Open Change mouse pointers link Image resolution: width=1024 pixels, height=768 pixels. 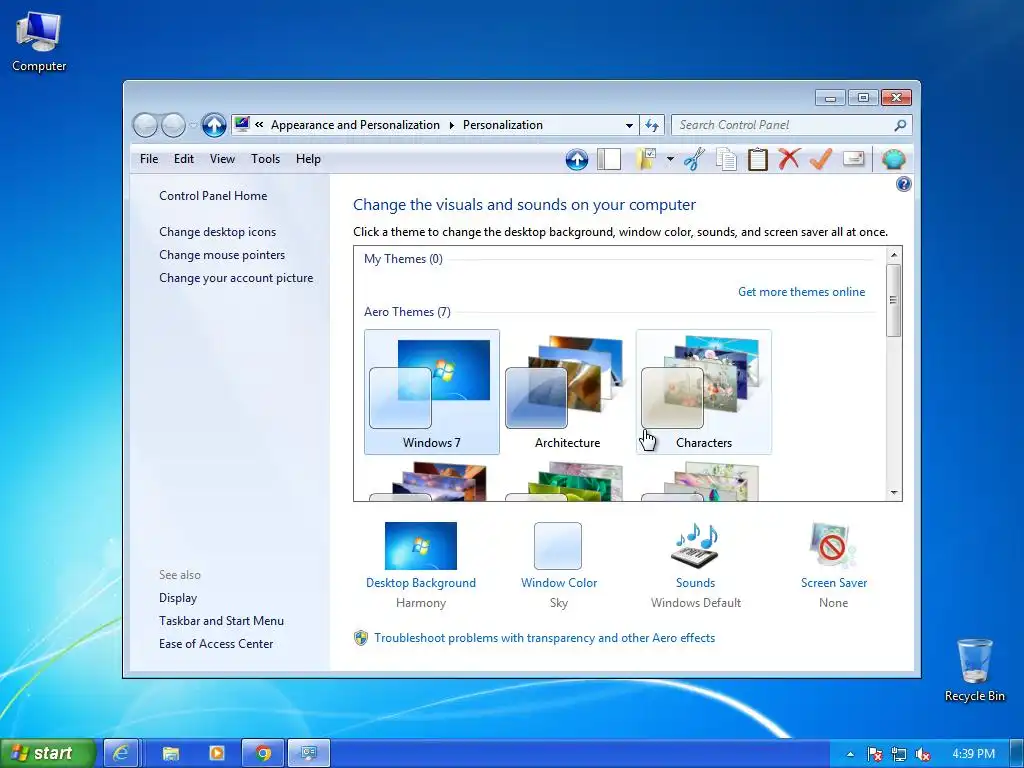tap(222, 255)
